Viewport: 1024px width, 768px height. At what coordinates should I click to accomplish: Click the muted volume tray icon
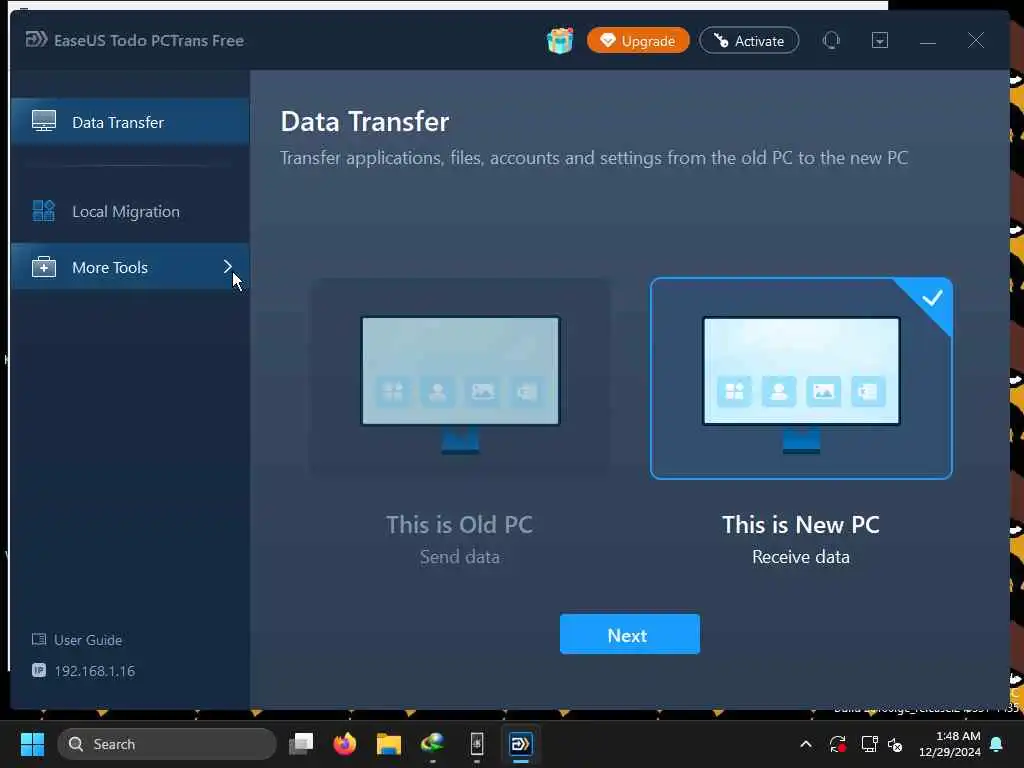point(895,744)
